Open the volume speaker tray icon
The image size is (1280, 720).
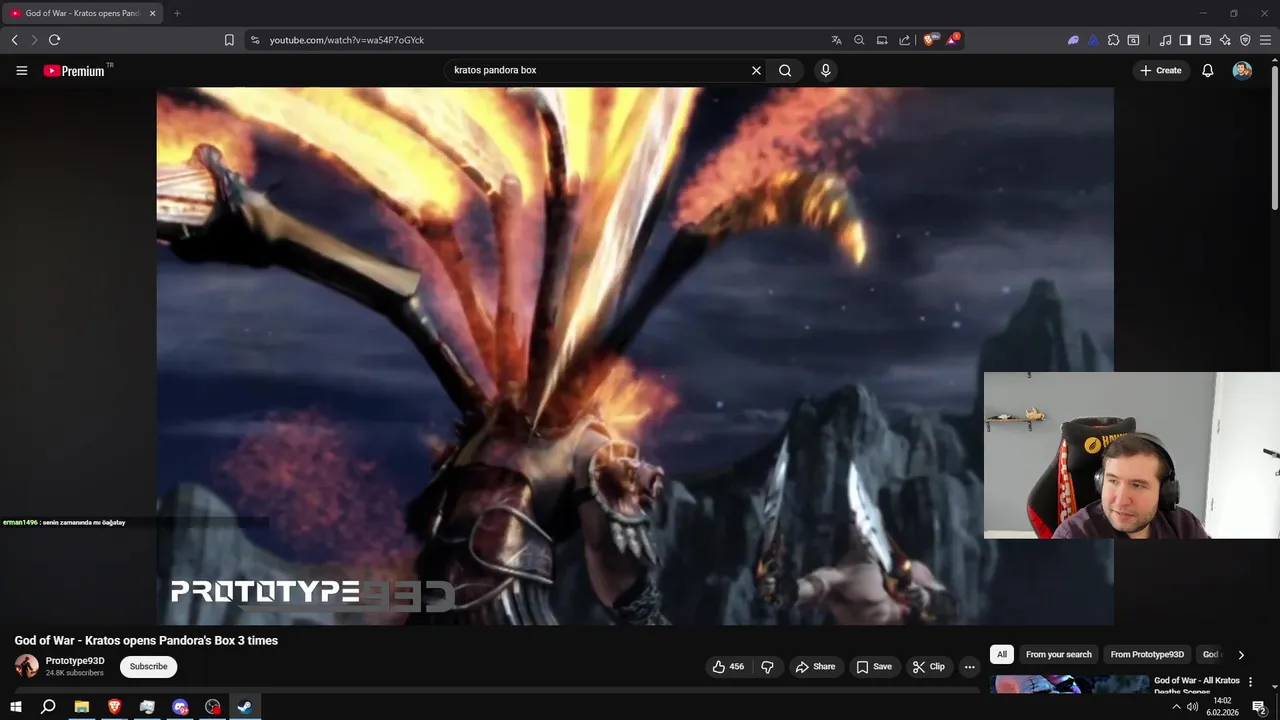tap(1193, 707)
